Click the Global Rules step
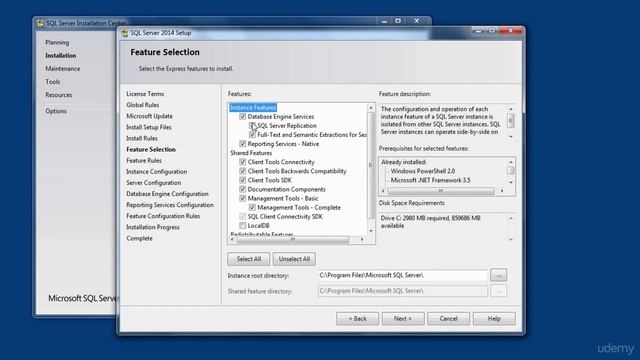The height and width of the screenshot is (360, 640). pyautogui.click(x=142, y=105)
